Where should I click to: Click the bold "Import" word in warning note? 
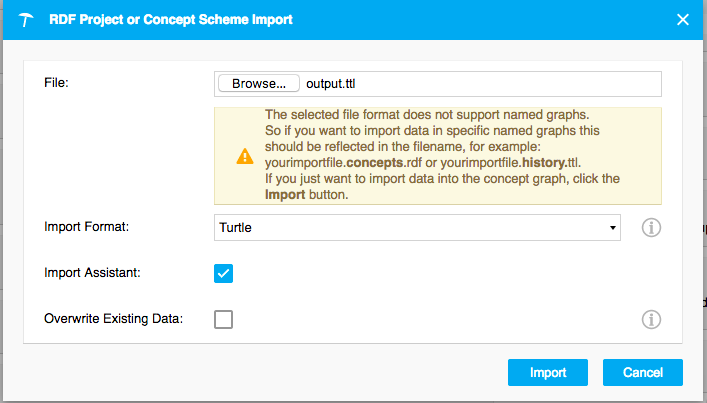coord(284,193)
